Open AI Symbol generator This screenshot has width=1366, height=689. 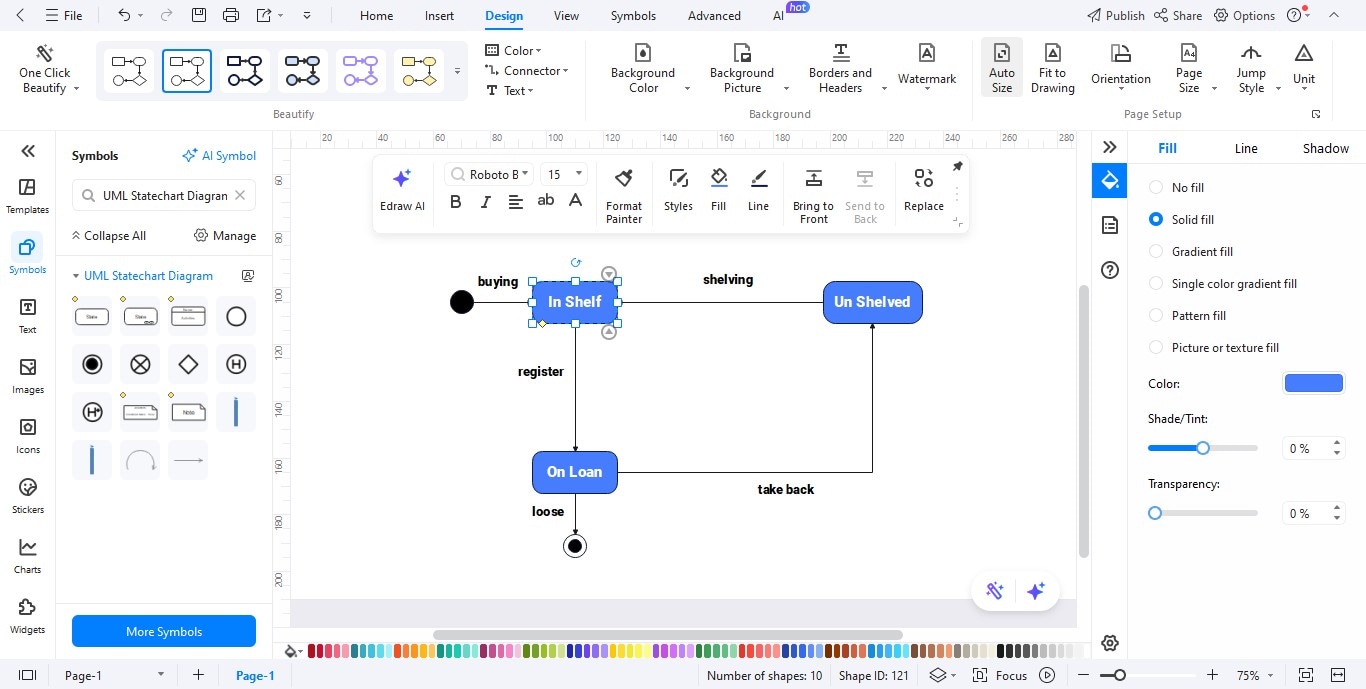click(x=219, y=156)
